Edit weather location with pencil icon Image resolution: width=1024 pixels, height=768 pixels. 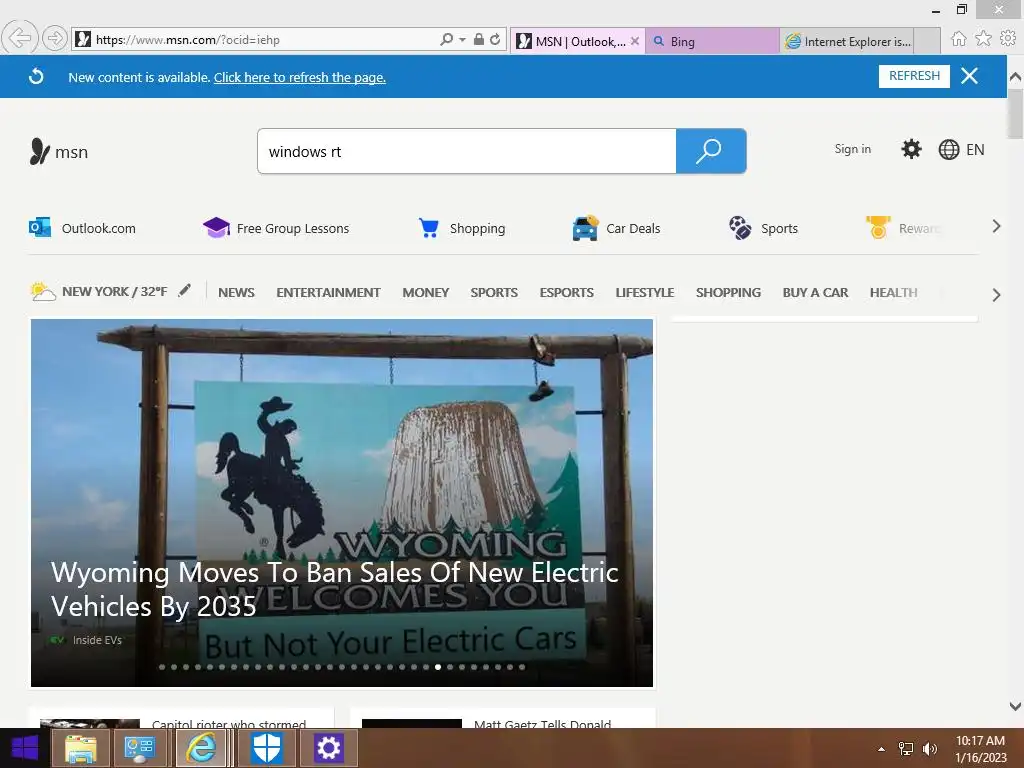click(x=185, y=290)
